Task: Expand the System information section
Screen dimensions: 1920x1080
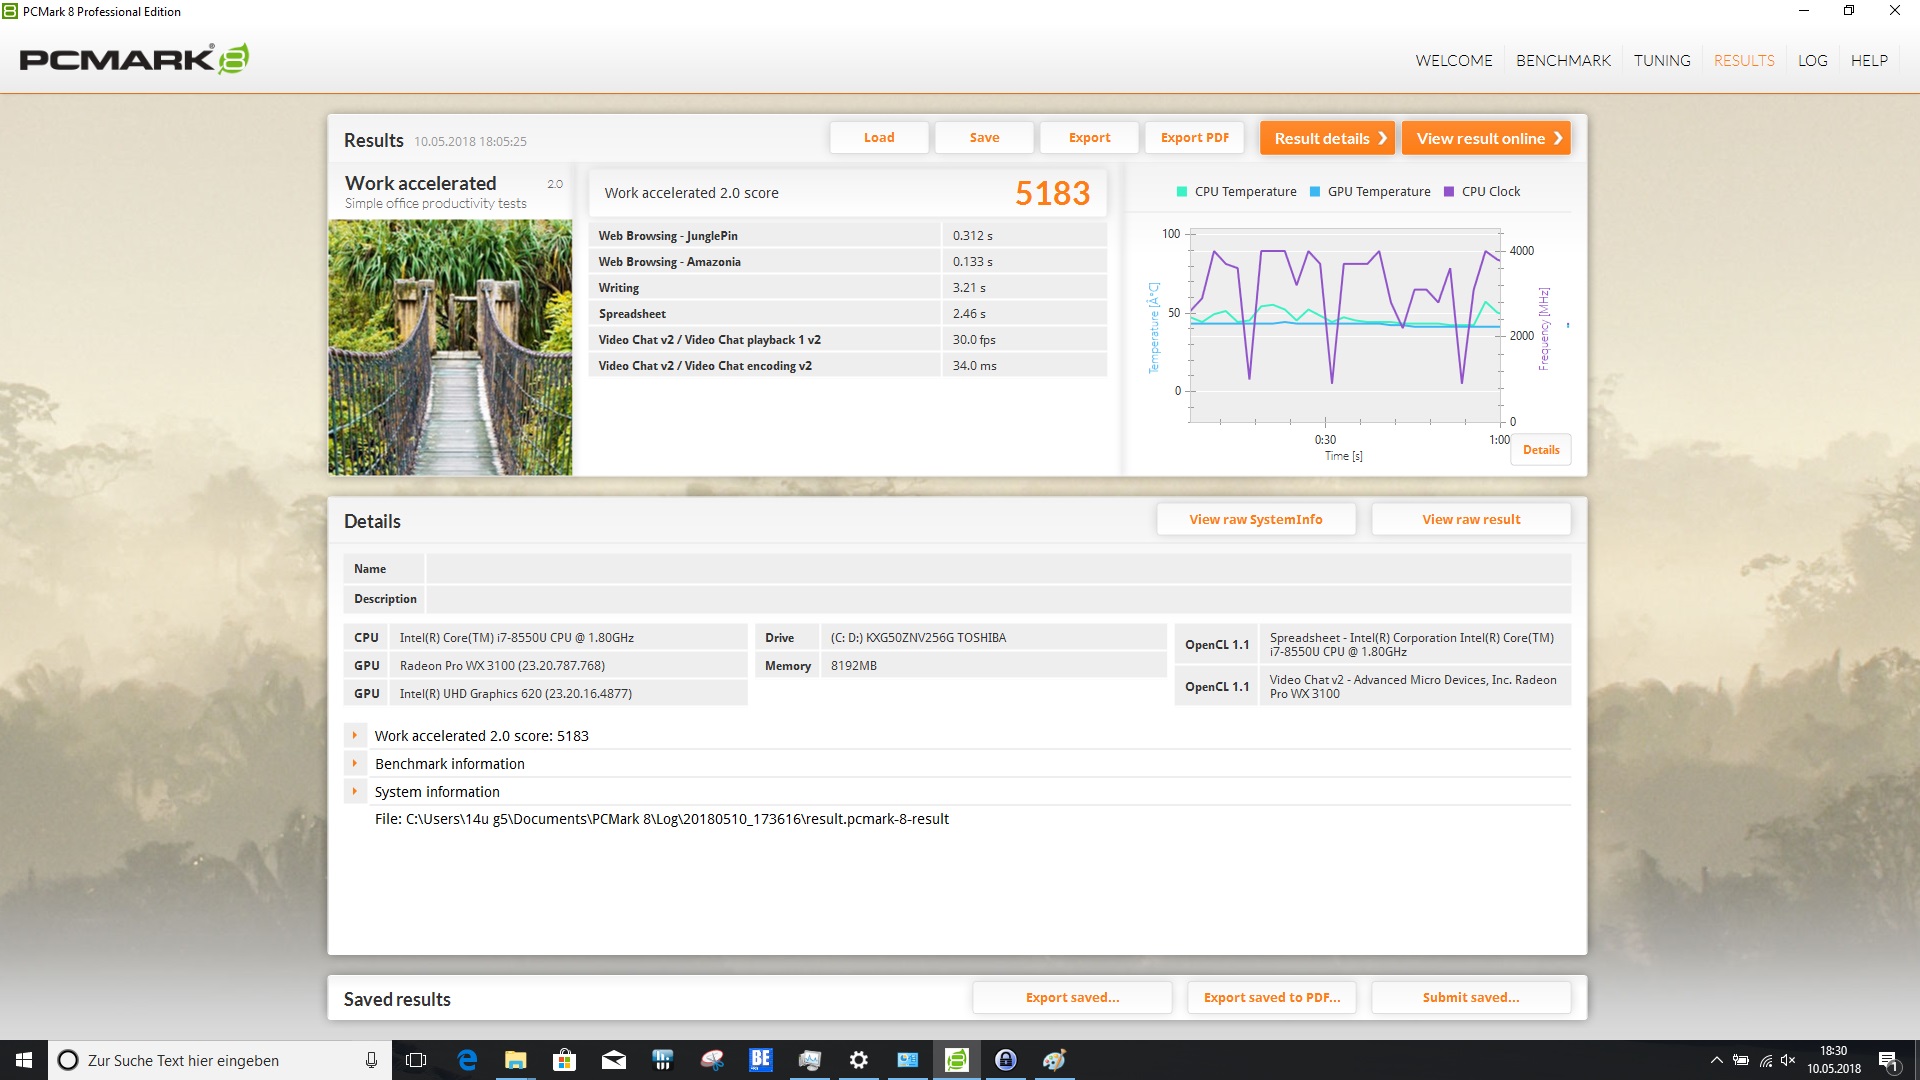Action: click(354, 792)
